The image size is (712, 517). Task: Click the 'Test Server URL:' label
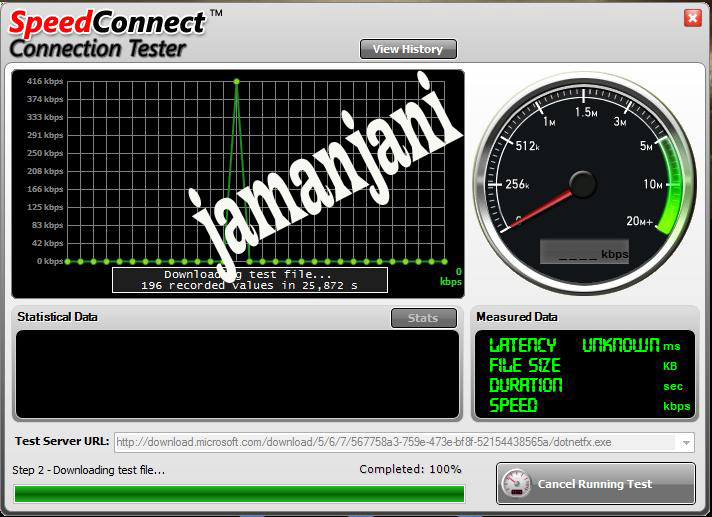(62, 441)
